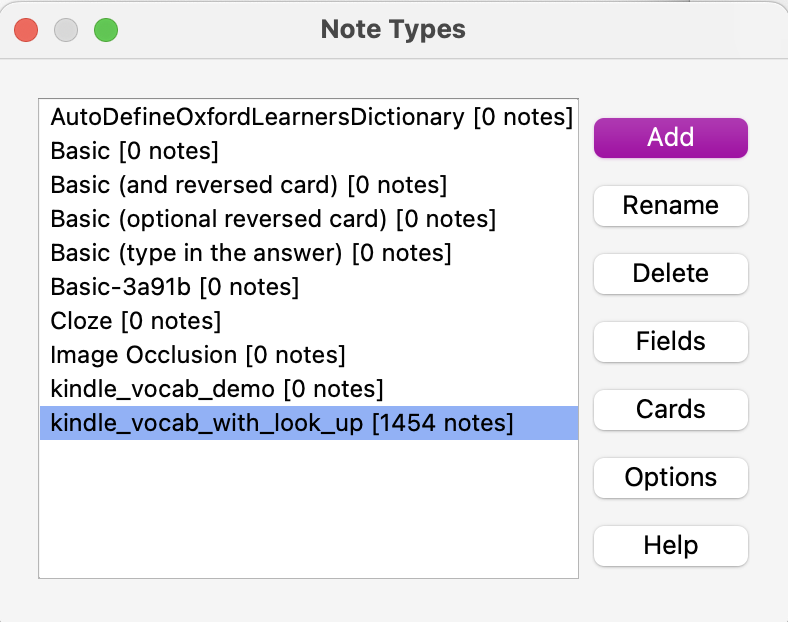788x622 pixels.
Task: Select AutoDefineOxfordLearnersDictionary note type
Action: [x=310, y=117]
